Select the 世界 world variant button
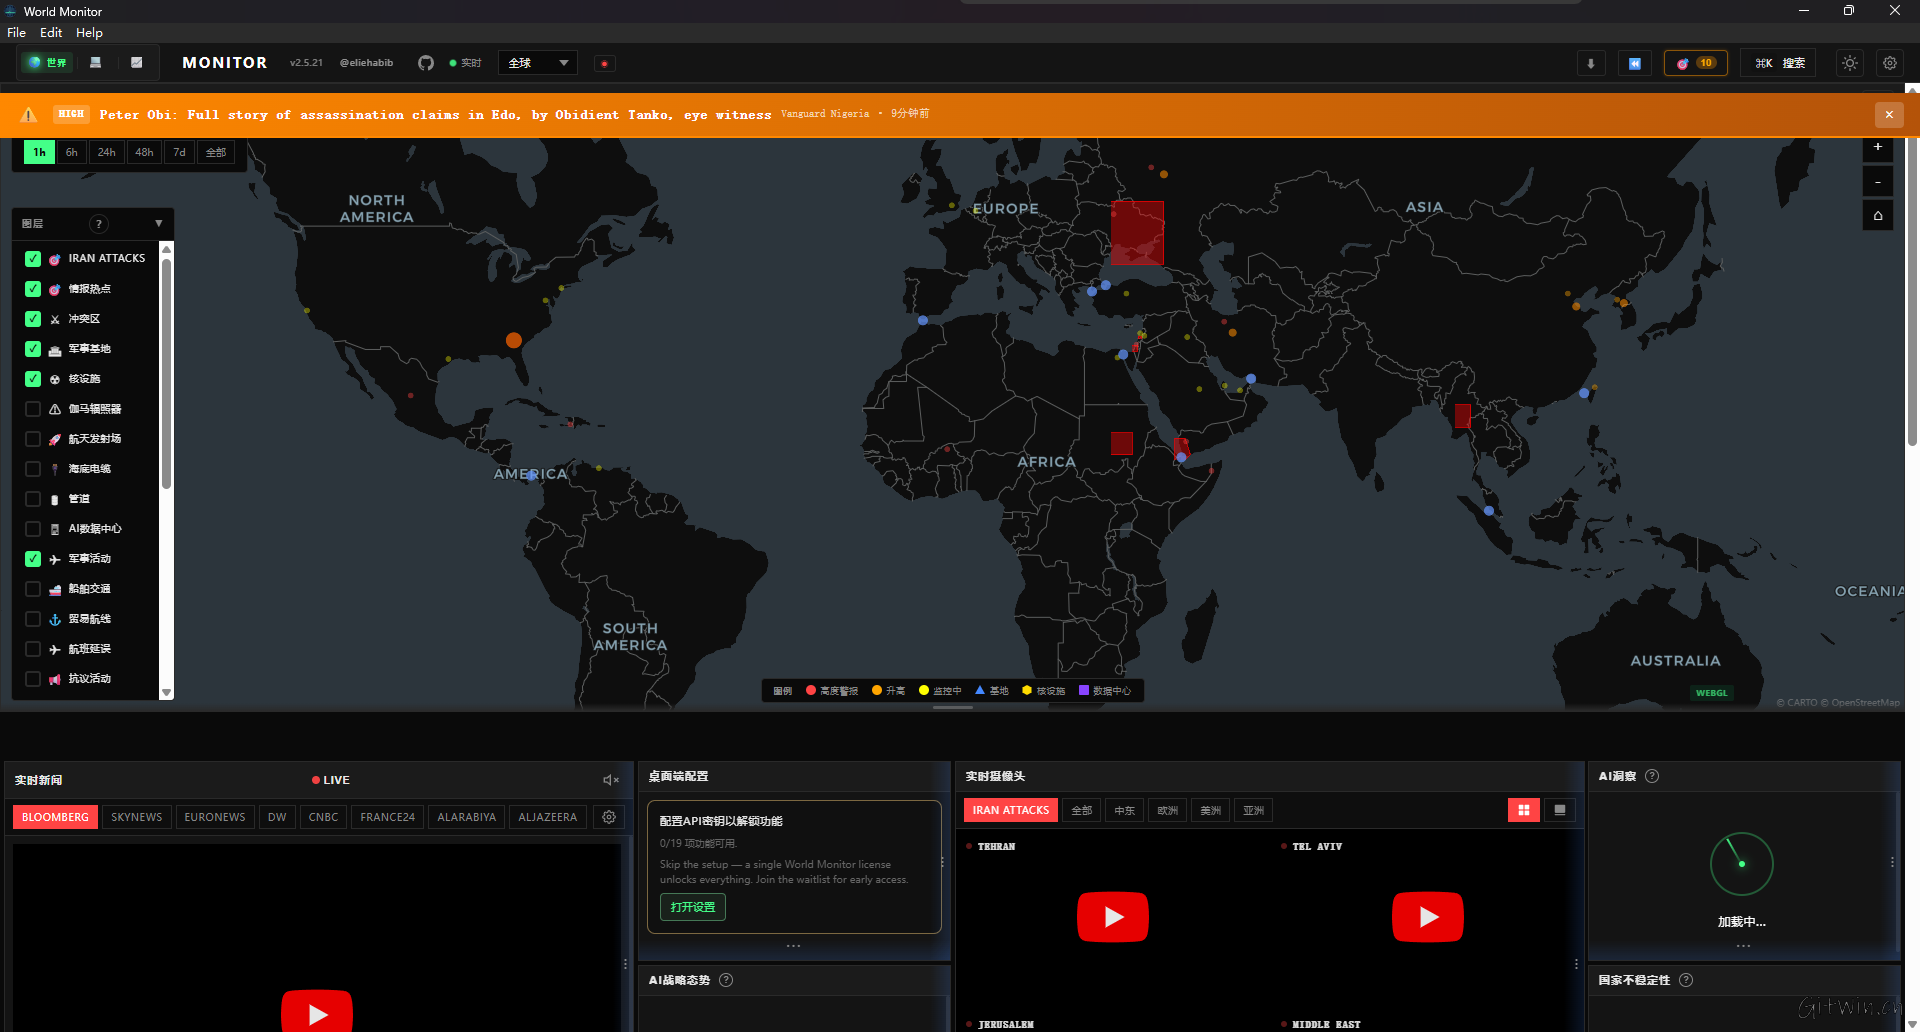Screen dimensions: 1920x1032 pyautogui.click(x=47, y=63)
